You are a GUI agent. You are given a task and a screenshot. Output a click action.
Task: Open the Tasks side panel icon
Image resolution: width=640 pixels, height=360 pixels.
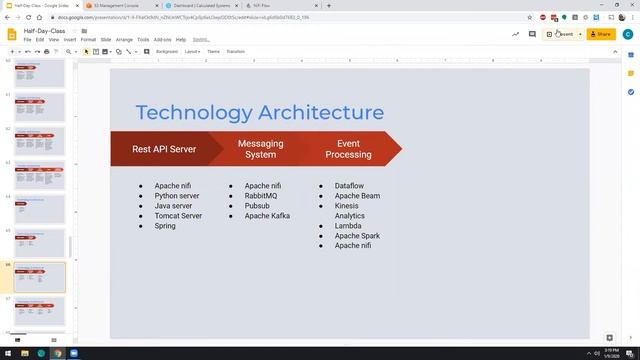631,92
